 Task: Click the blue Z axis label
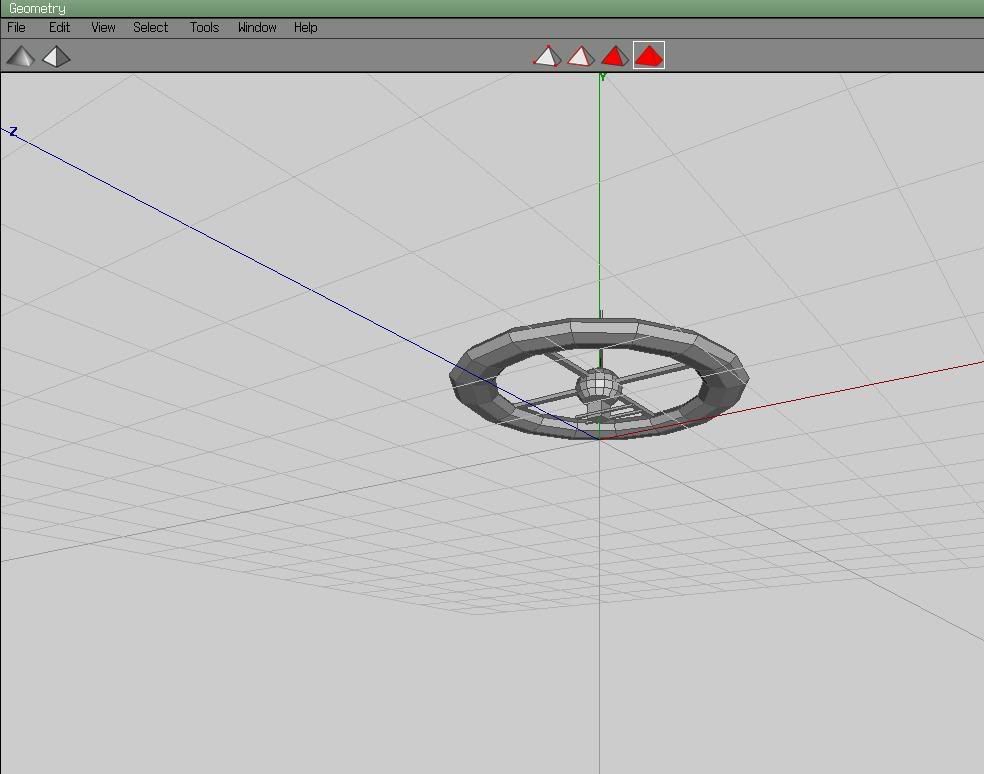[13, 132]
